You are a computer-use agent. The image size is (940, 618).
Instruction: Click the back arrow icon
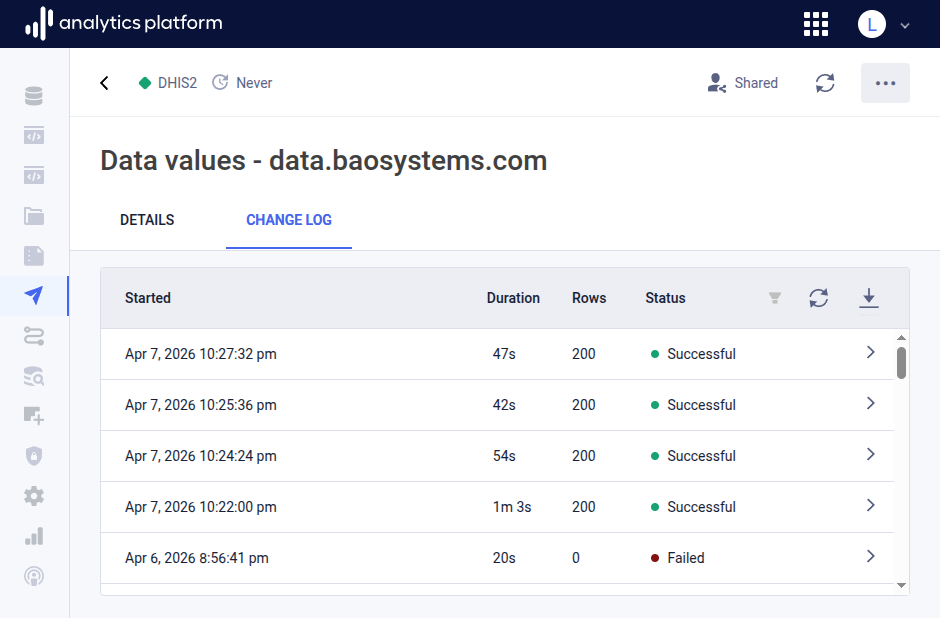[104, 83]
